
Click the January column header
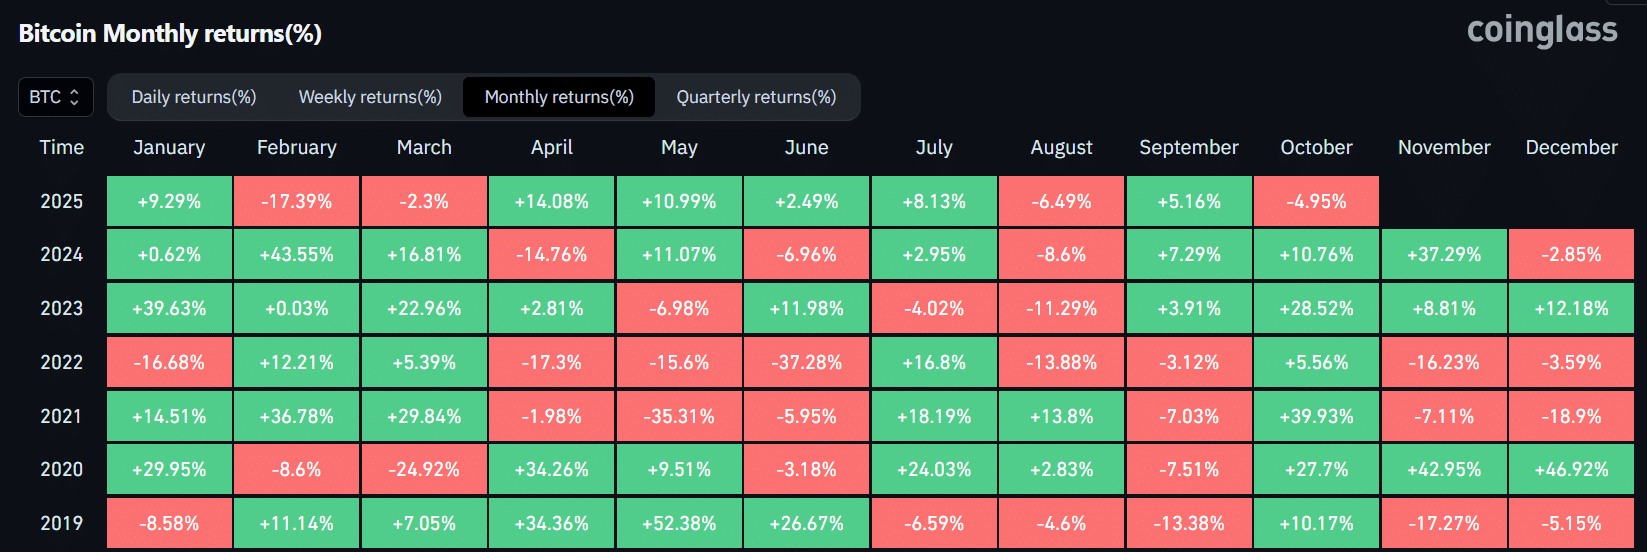click(169, 147)
